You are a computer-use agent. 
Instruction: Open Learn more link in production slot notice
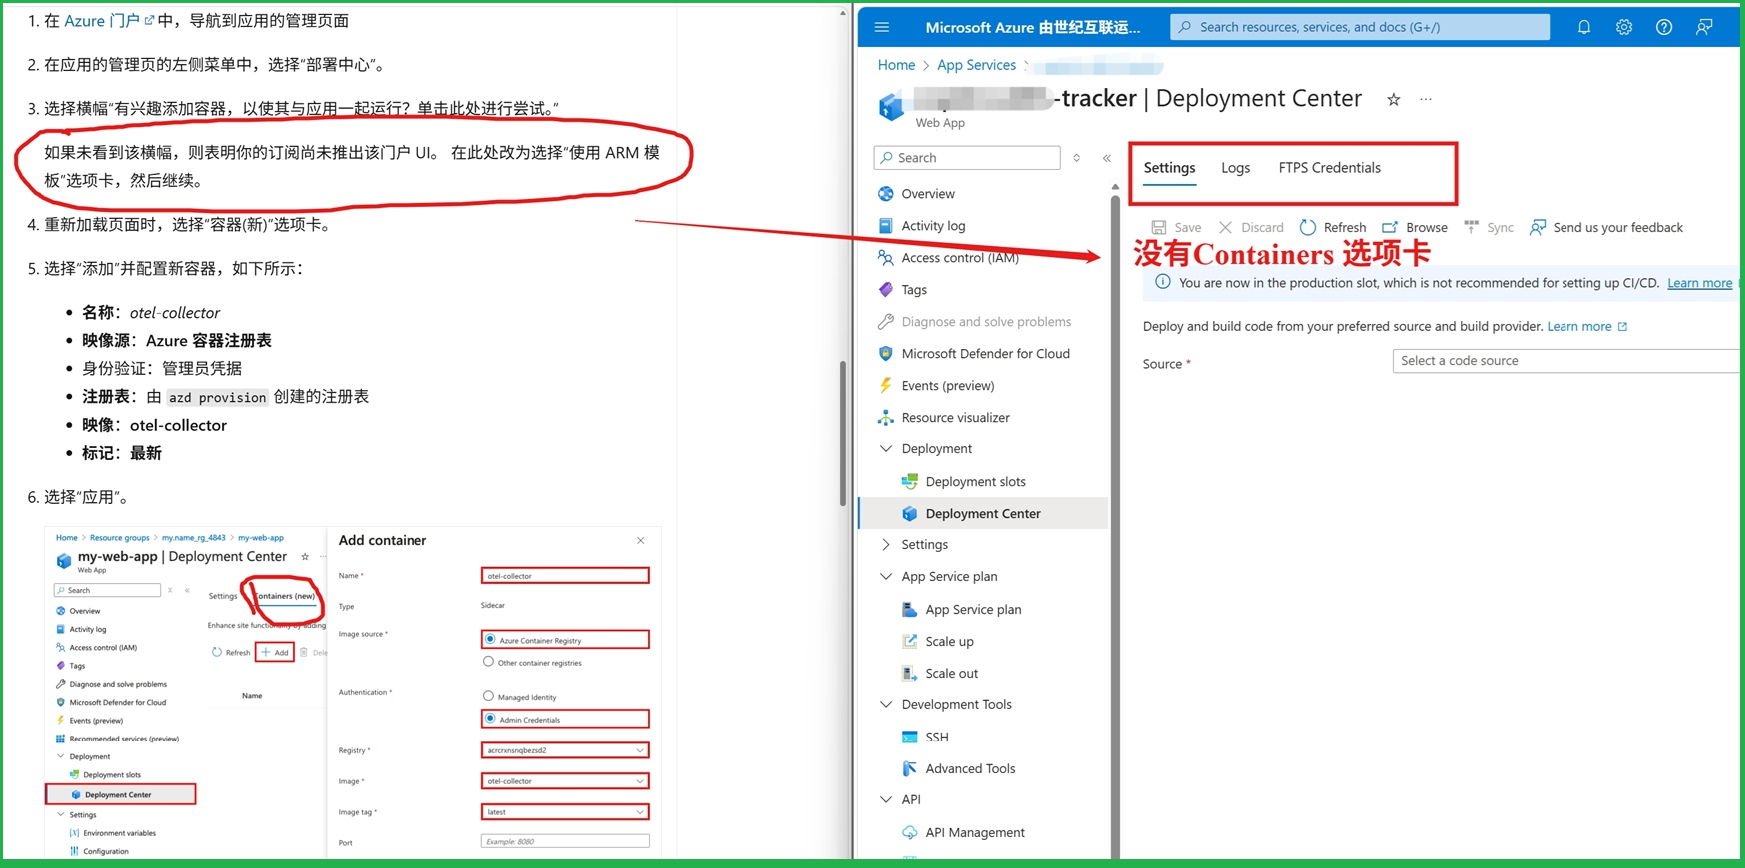click(1699, 283)
